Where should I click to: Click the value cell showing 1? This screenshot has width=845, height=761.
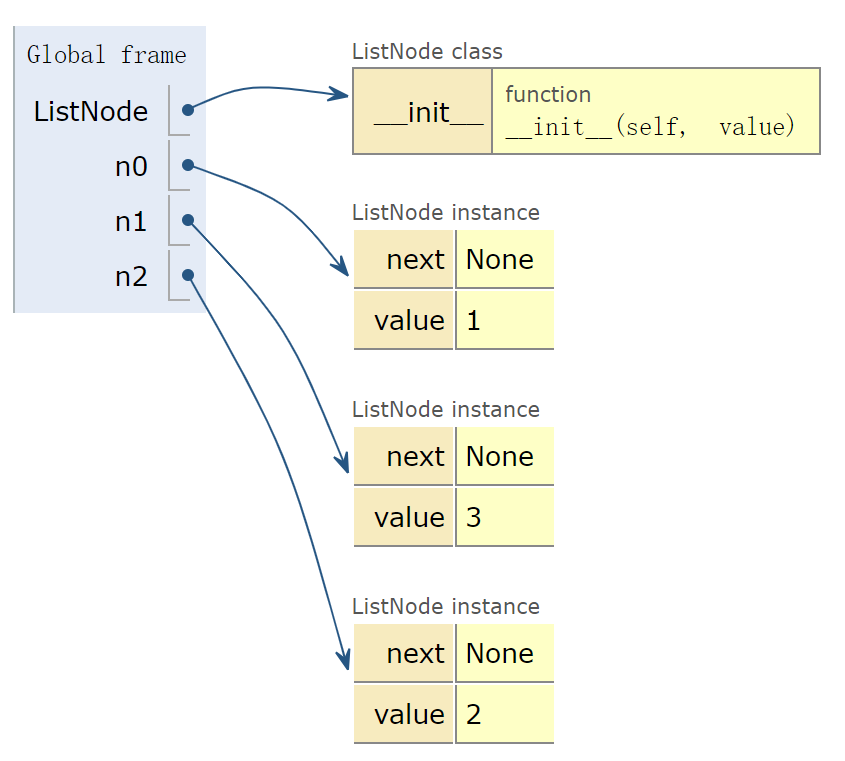coord(505,320)
